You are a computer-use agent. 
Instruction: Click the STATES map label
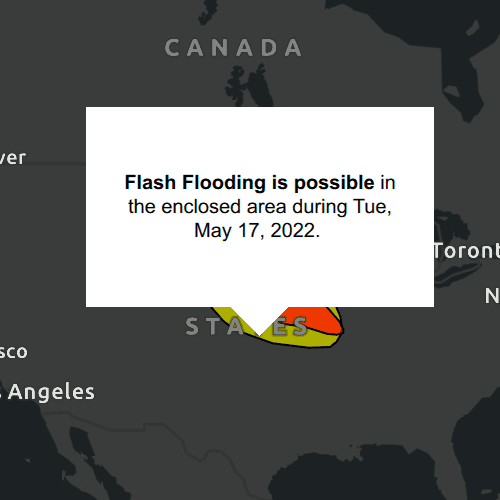(x=247, y=326)
